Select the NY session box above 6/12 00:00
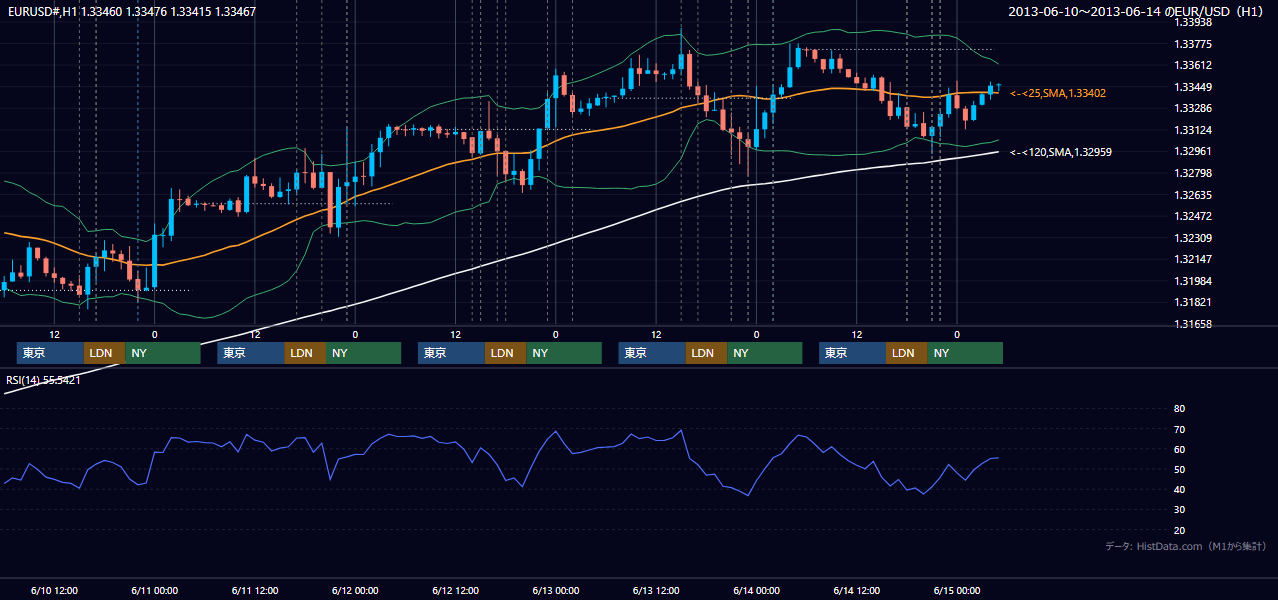The width and height of the screenshot is (1278, 600). click(364, 353)
